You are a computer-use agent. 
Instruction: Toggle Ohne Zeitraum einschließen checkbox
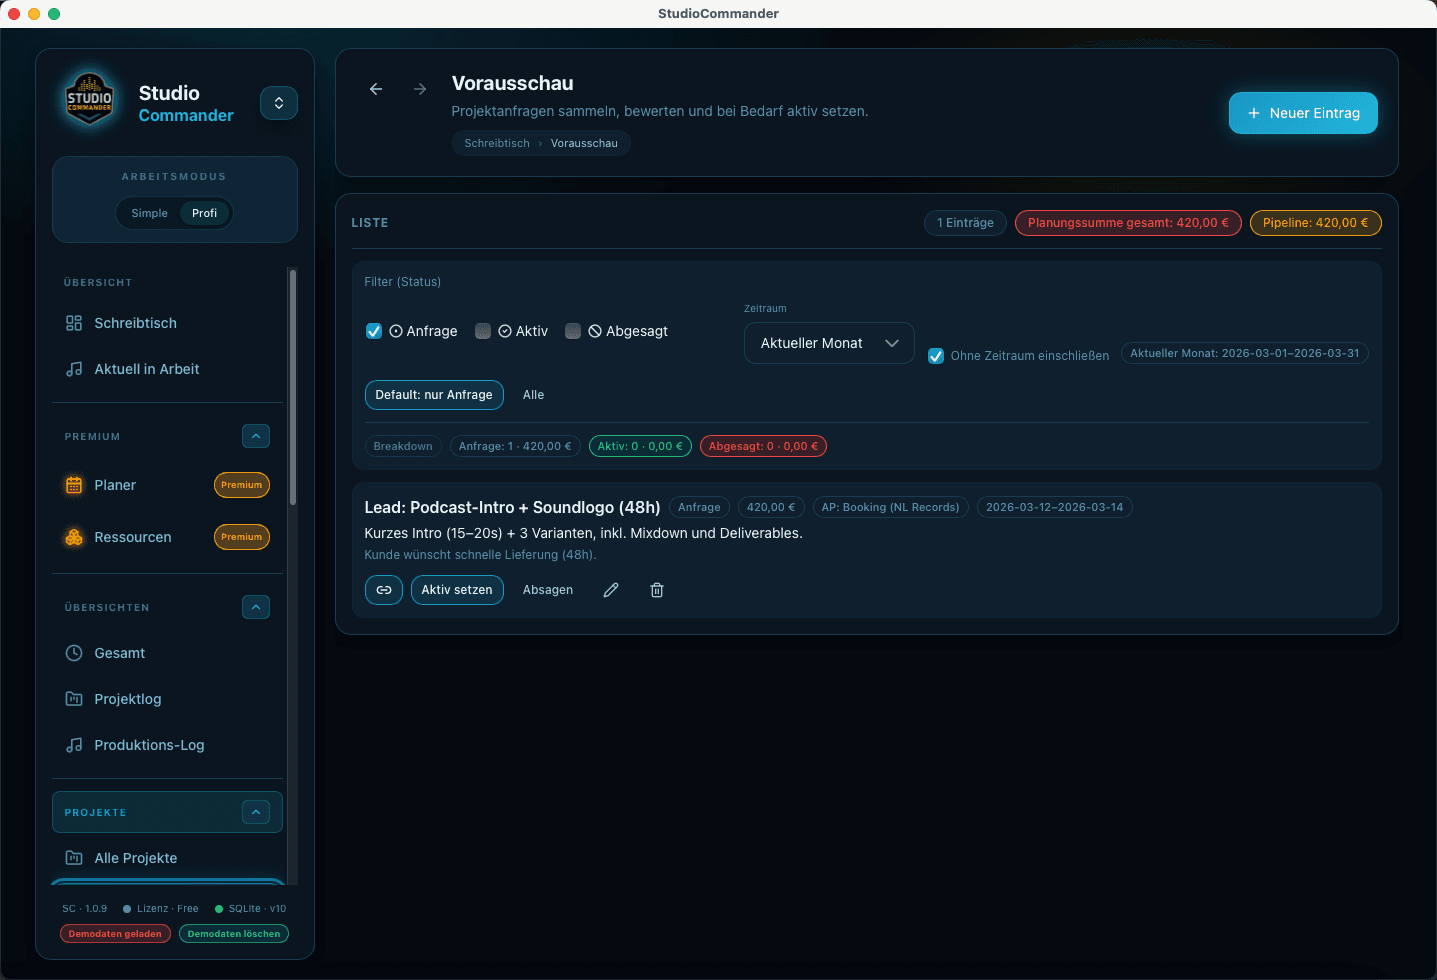(936, 356)
